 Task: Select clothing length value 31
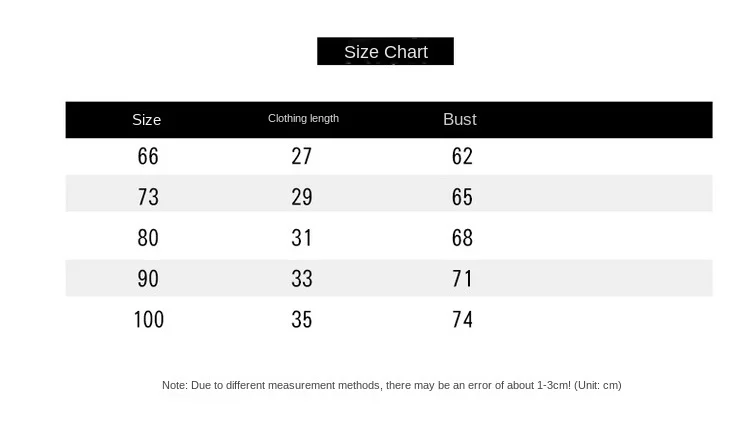[x=301, y=238]
